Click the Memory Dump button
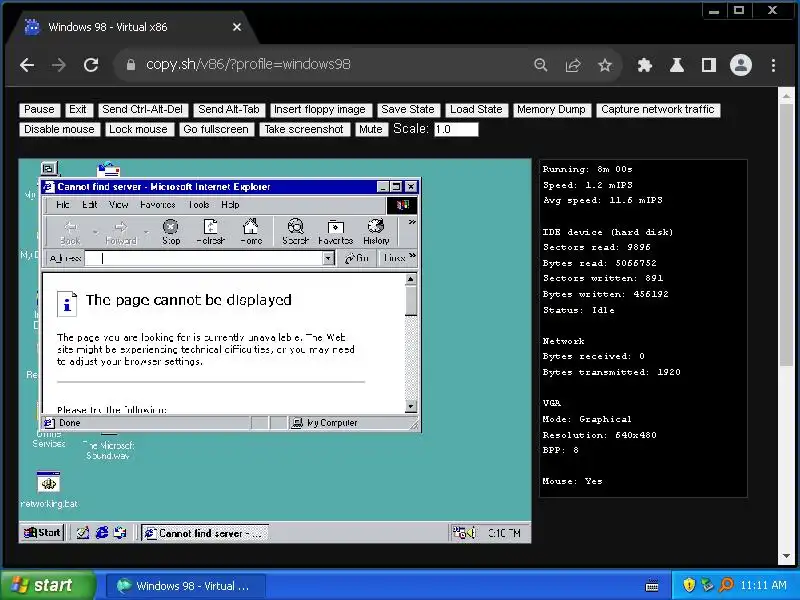This screenshot has width=800, height=600. click(x=552, y=110)
